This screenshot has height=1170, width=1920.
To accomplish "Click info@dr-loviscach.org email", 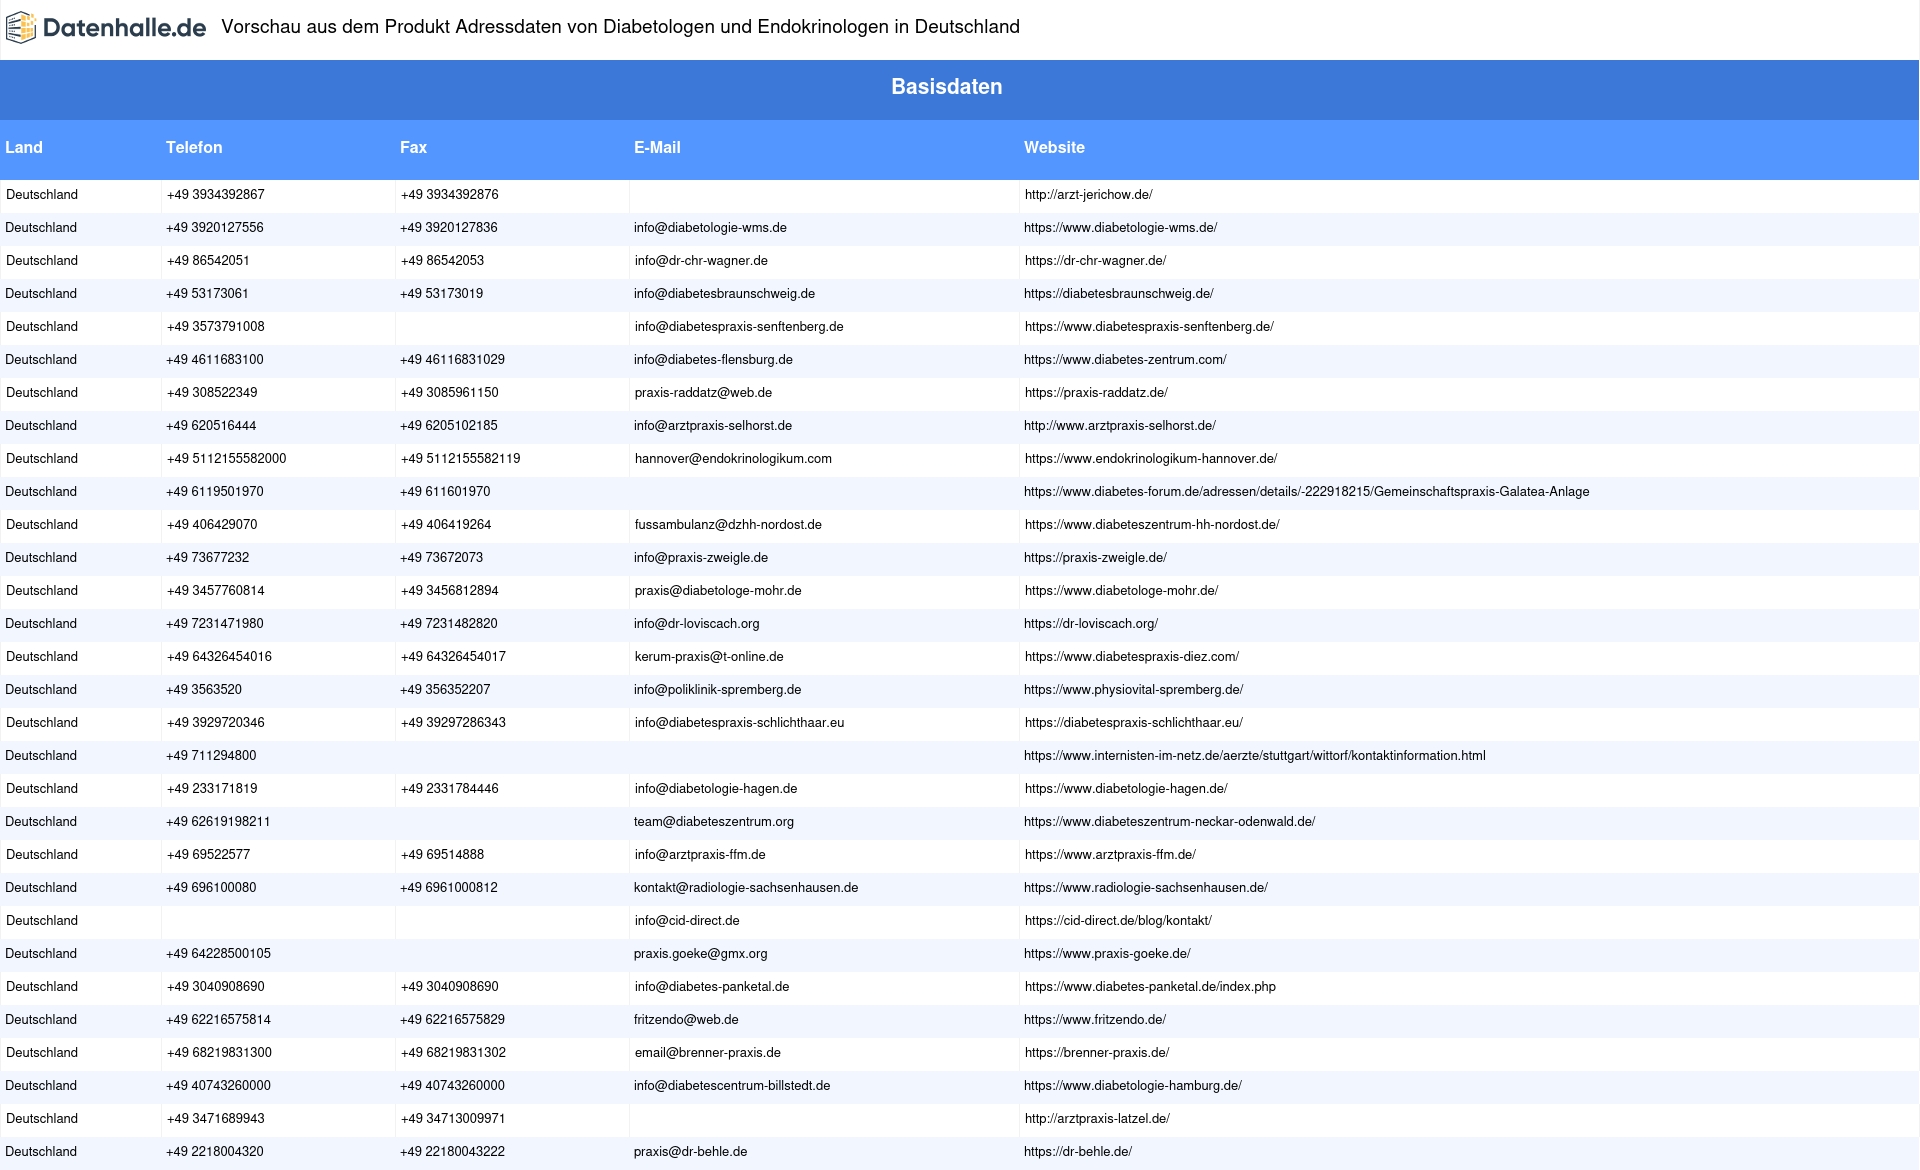I will pyautogui.click(x=696, y=624).
